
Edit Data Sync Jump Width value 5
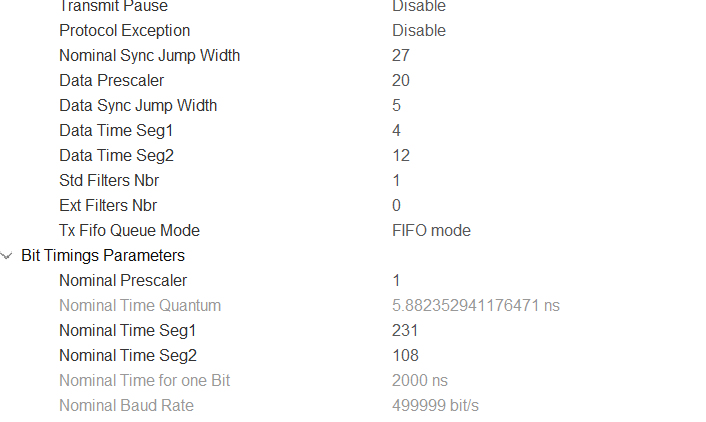397,106
